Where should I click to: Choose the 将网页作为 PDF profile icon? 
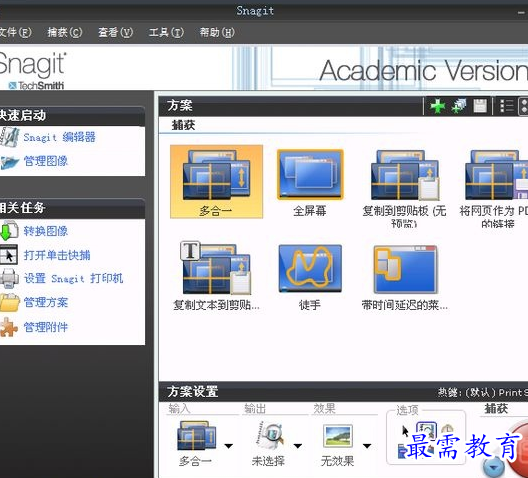(x=497, y=175)
